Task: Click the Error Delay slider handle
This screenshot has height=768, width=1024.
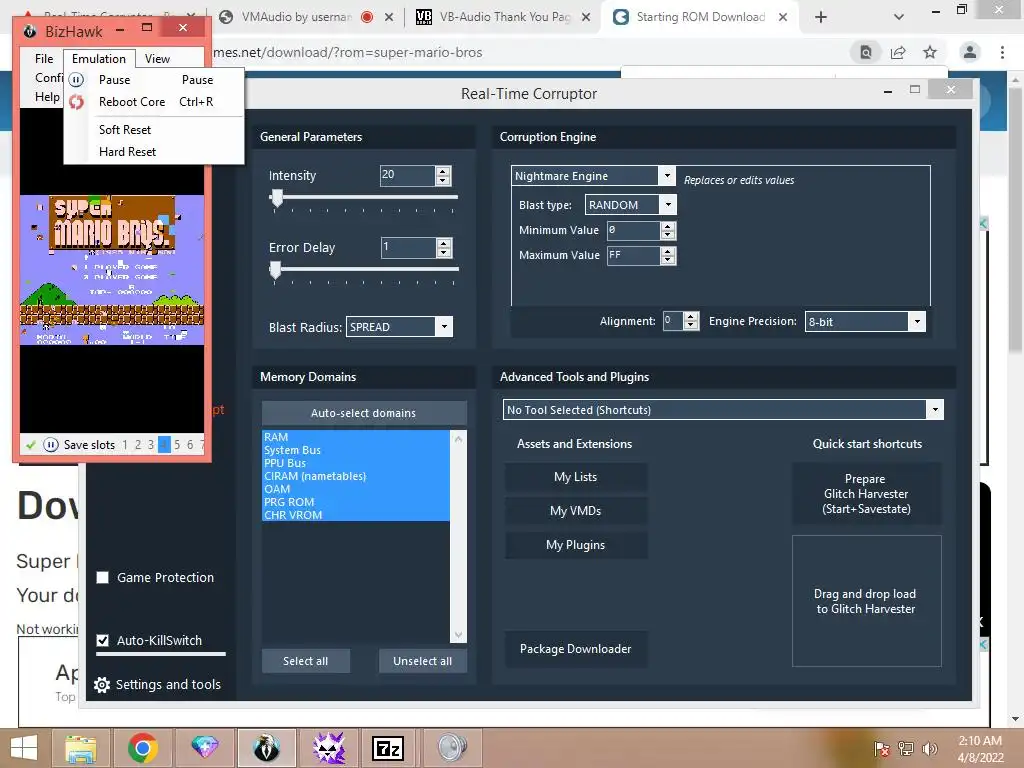Action: [x=276, y=270]
